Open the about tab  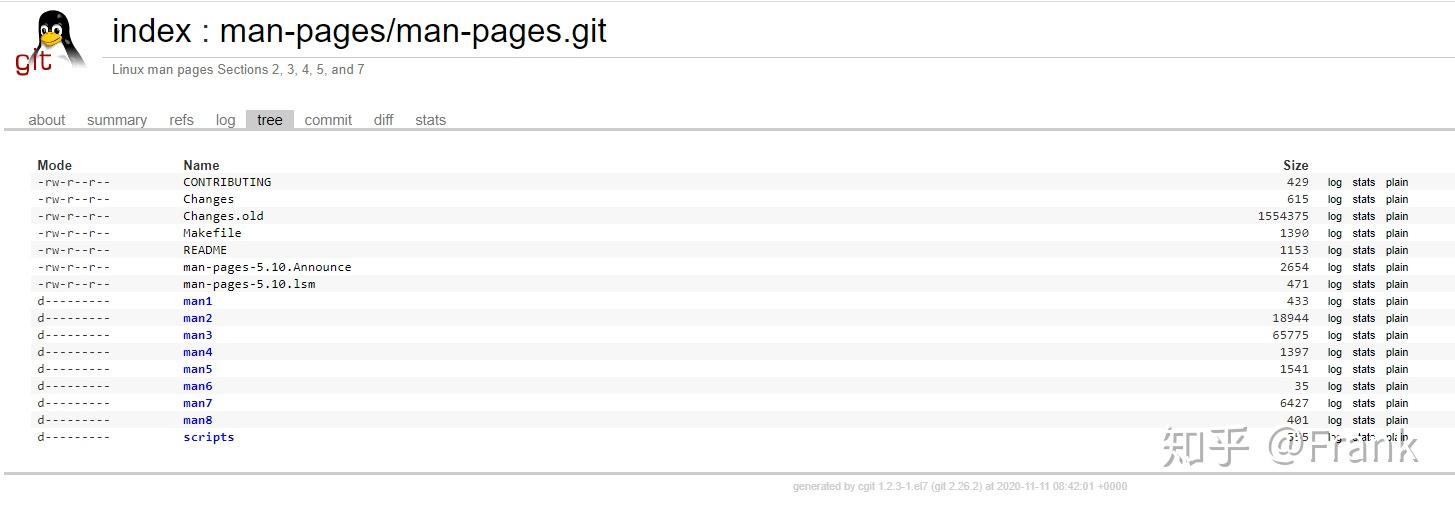(47, 120)
